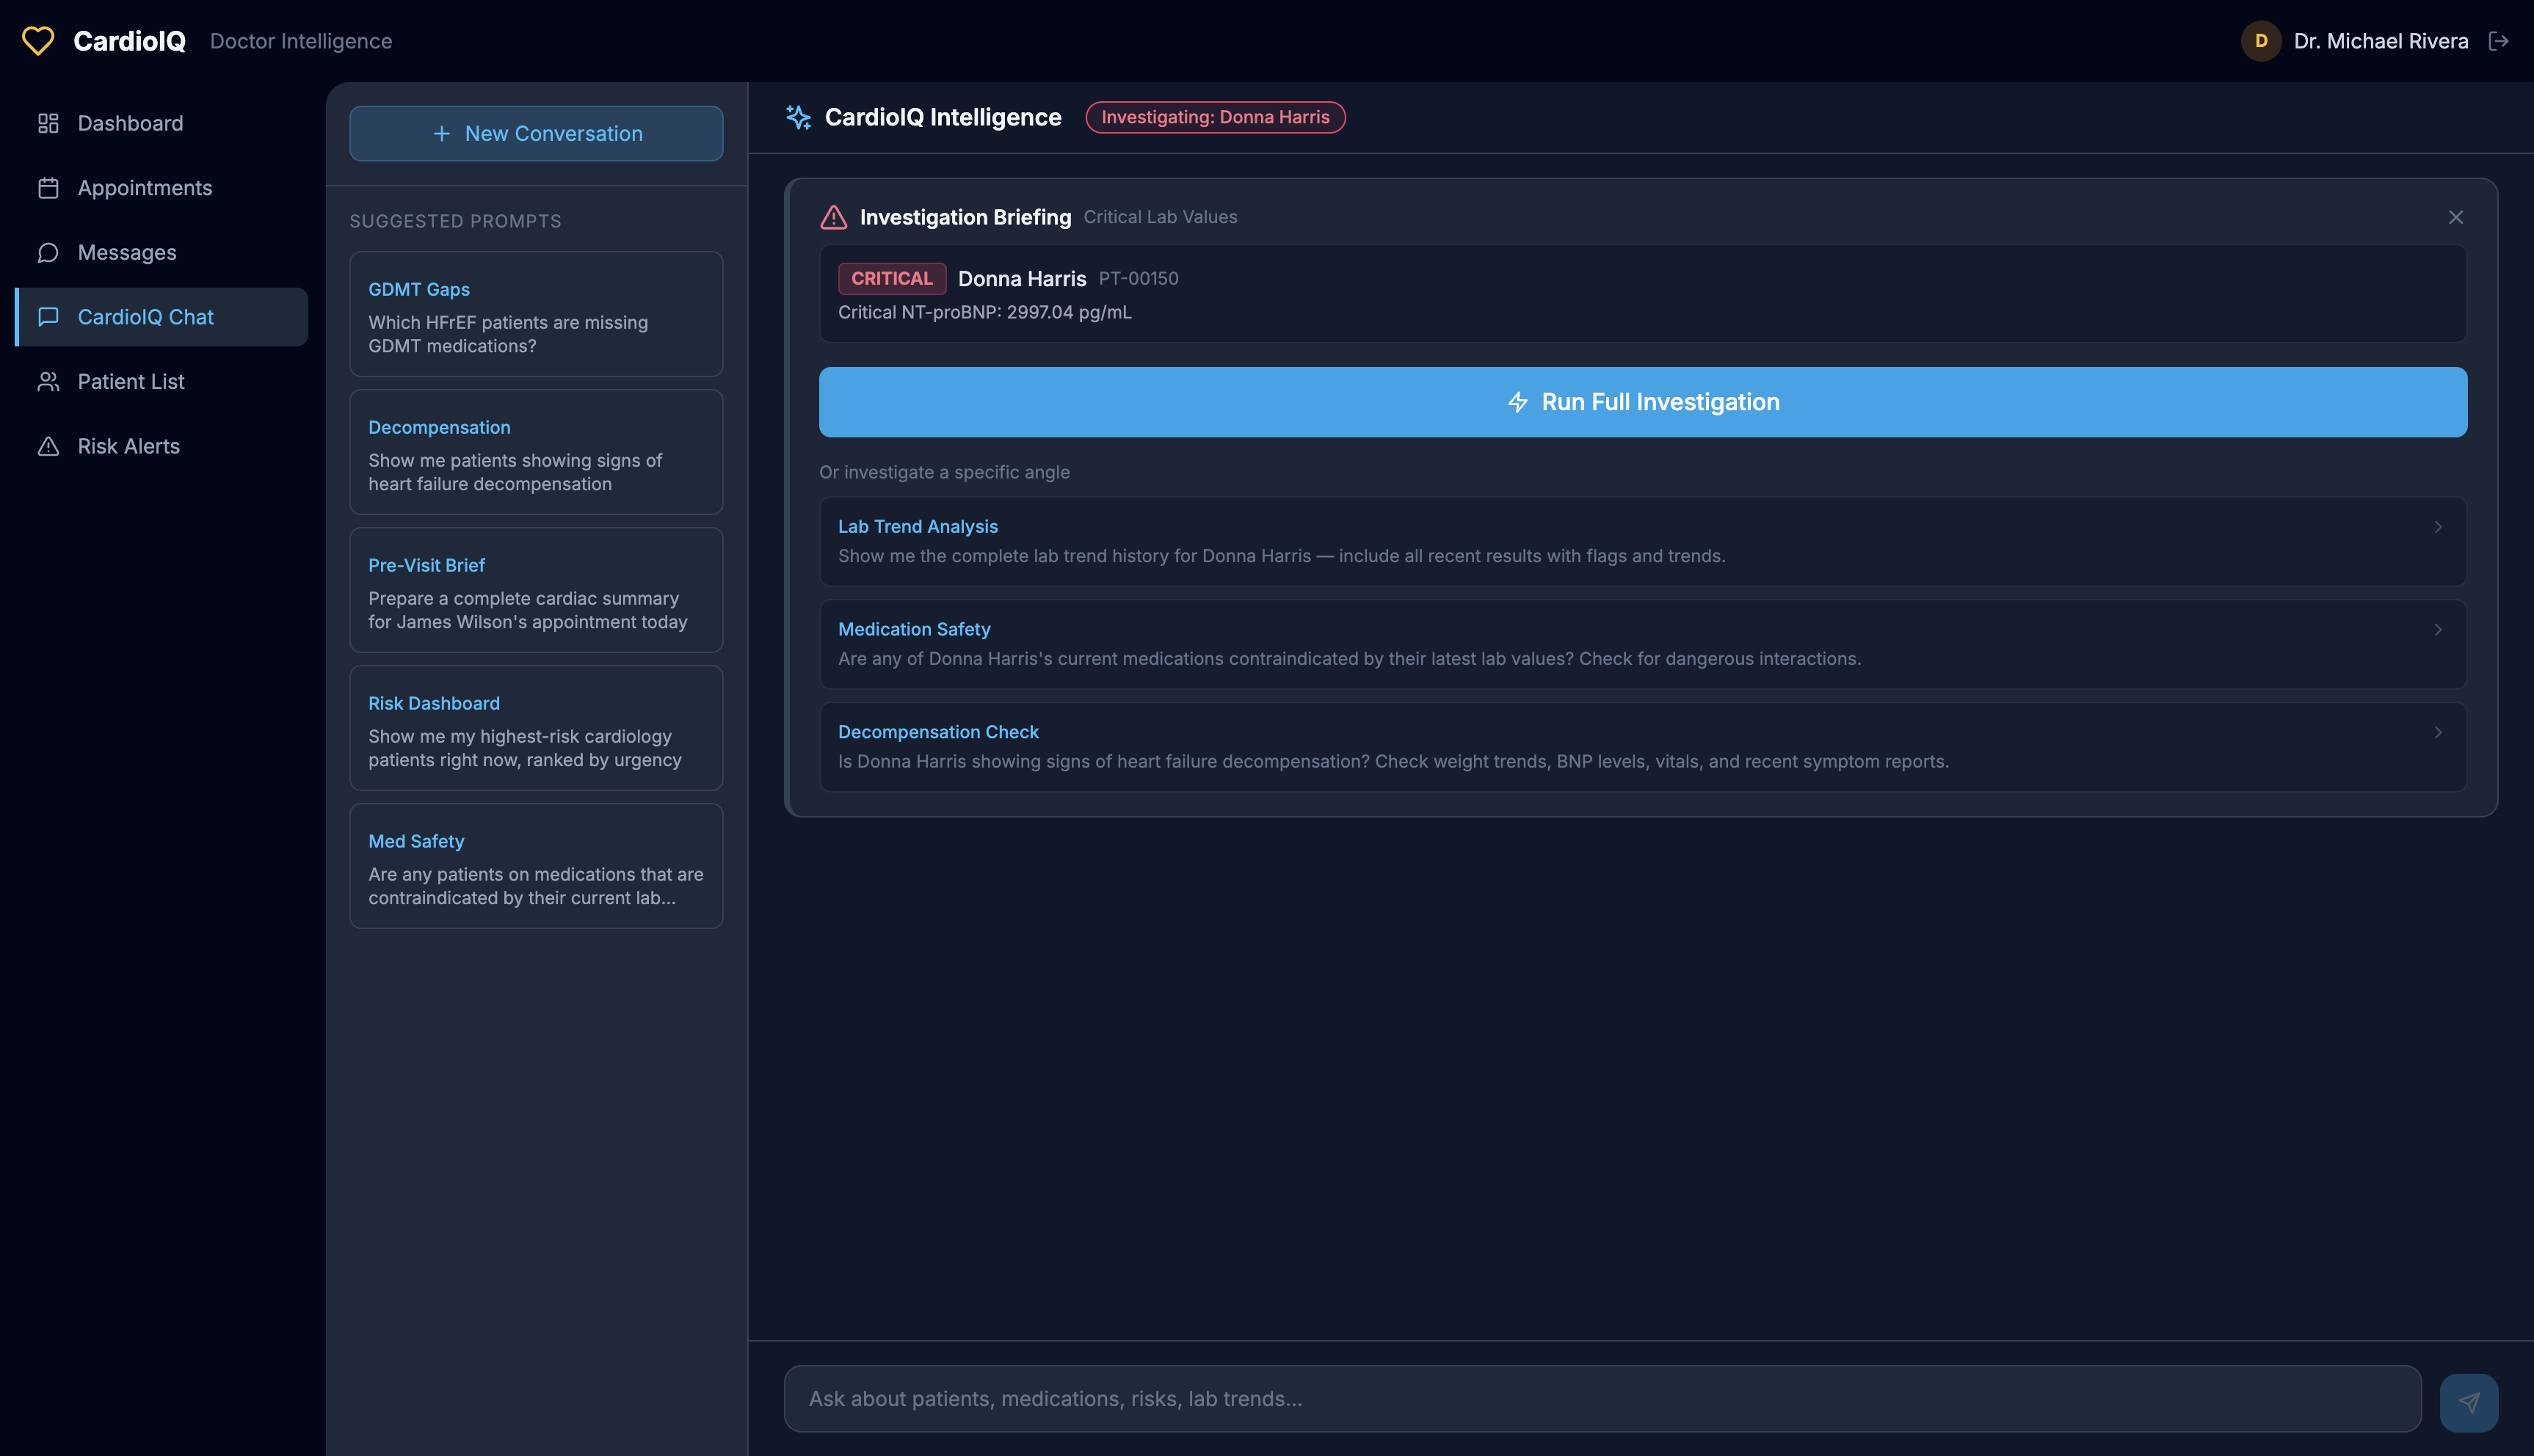This screenshot has width=2534, height=1456.
Task: Click the Appointments calendar icon
Action: point(48,188)
